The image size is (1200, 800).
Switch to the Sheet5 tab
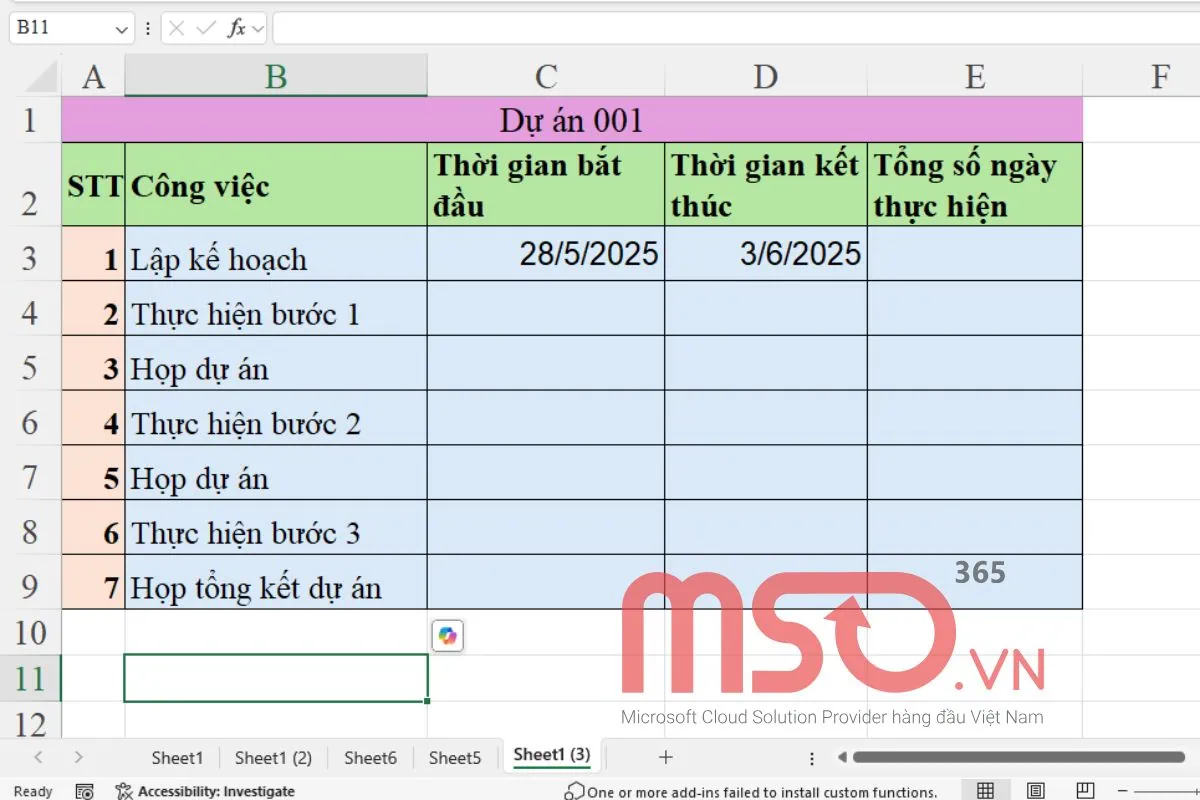[455, 757]
